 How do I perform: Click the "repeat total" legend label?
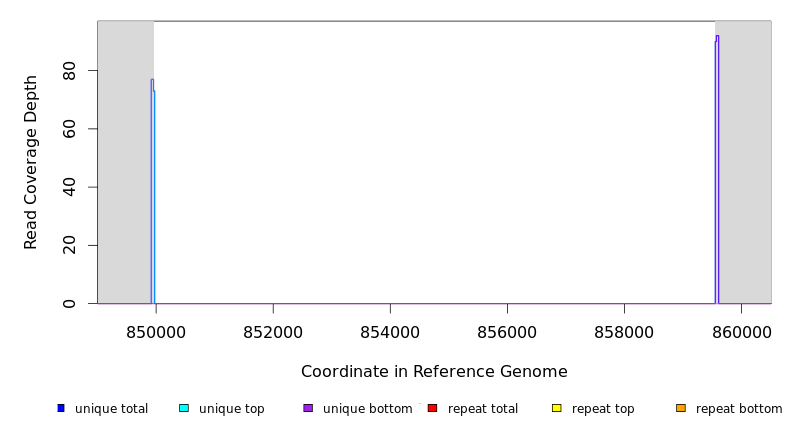[483, 409]
